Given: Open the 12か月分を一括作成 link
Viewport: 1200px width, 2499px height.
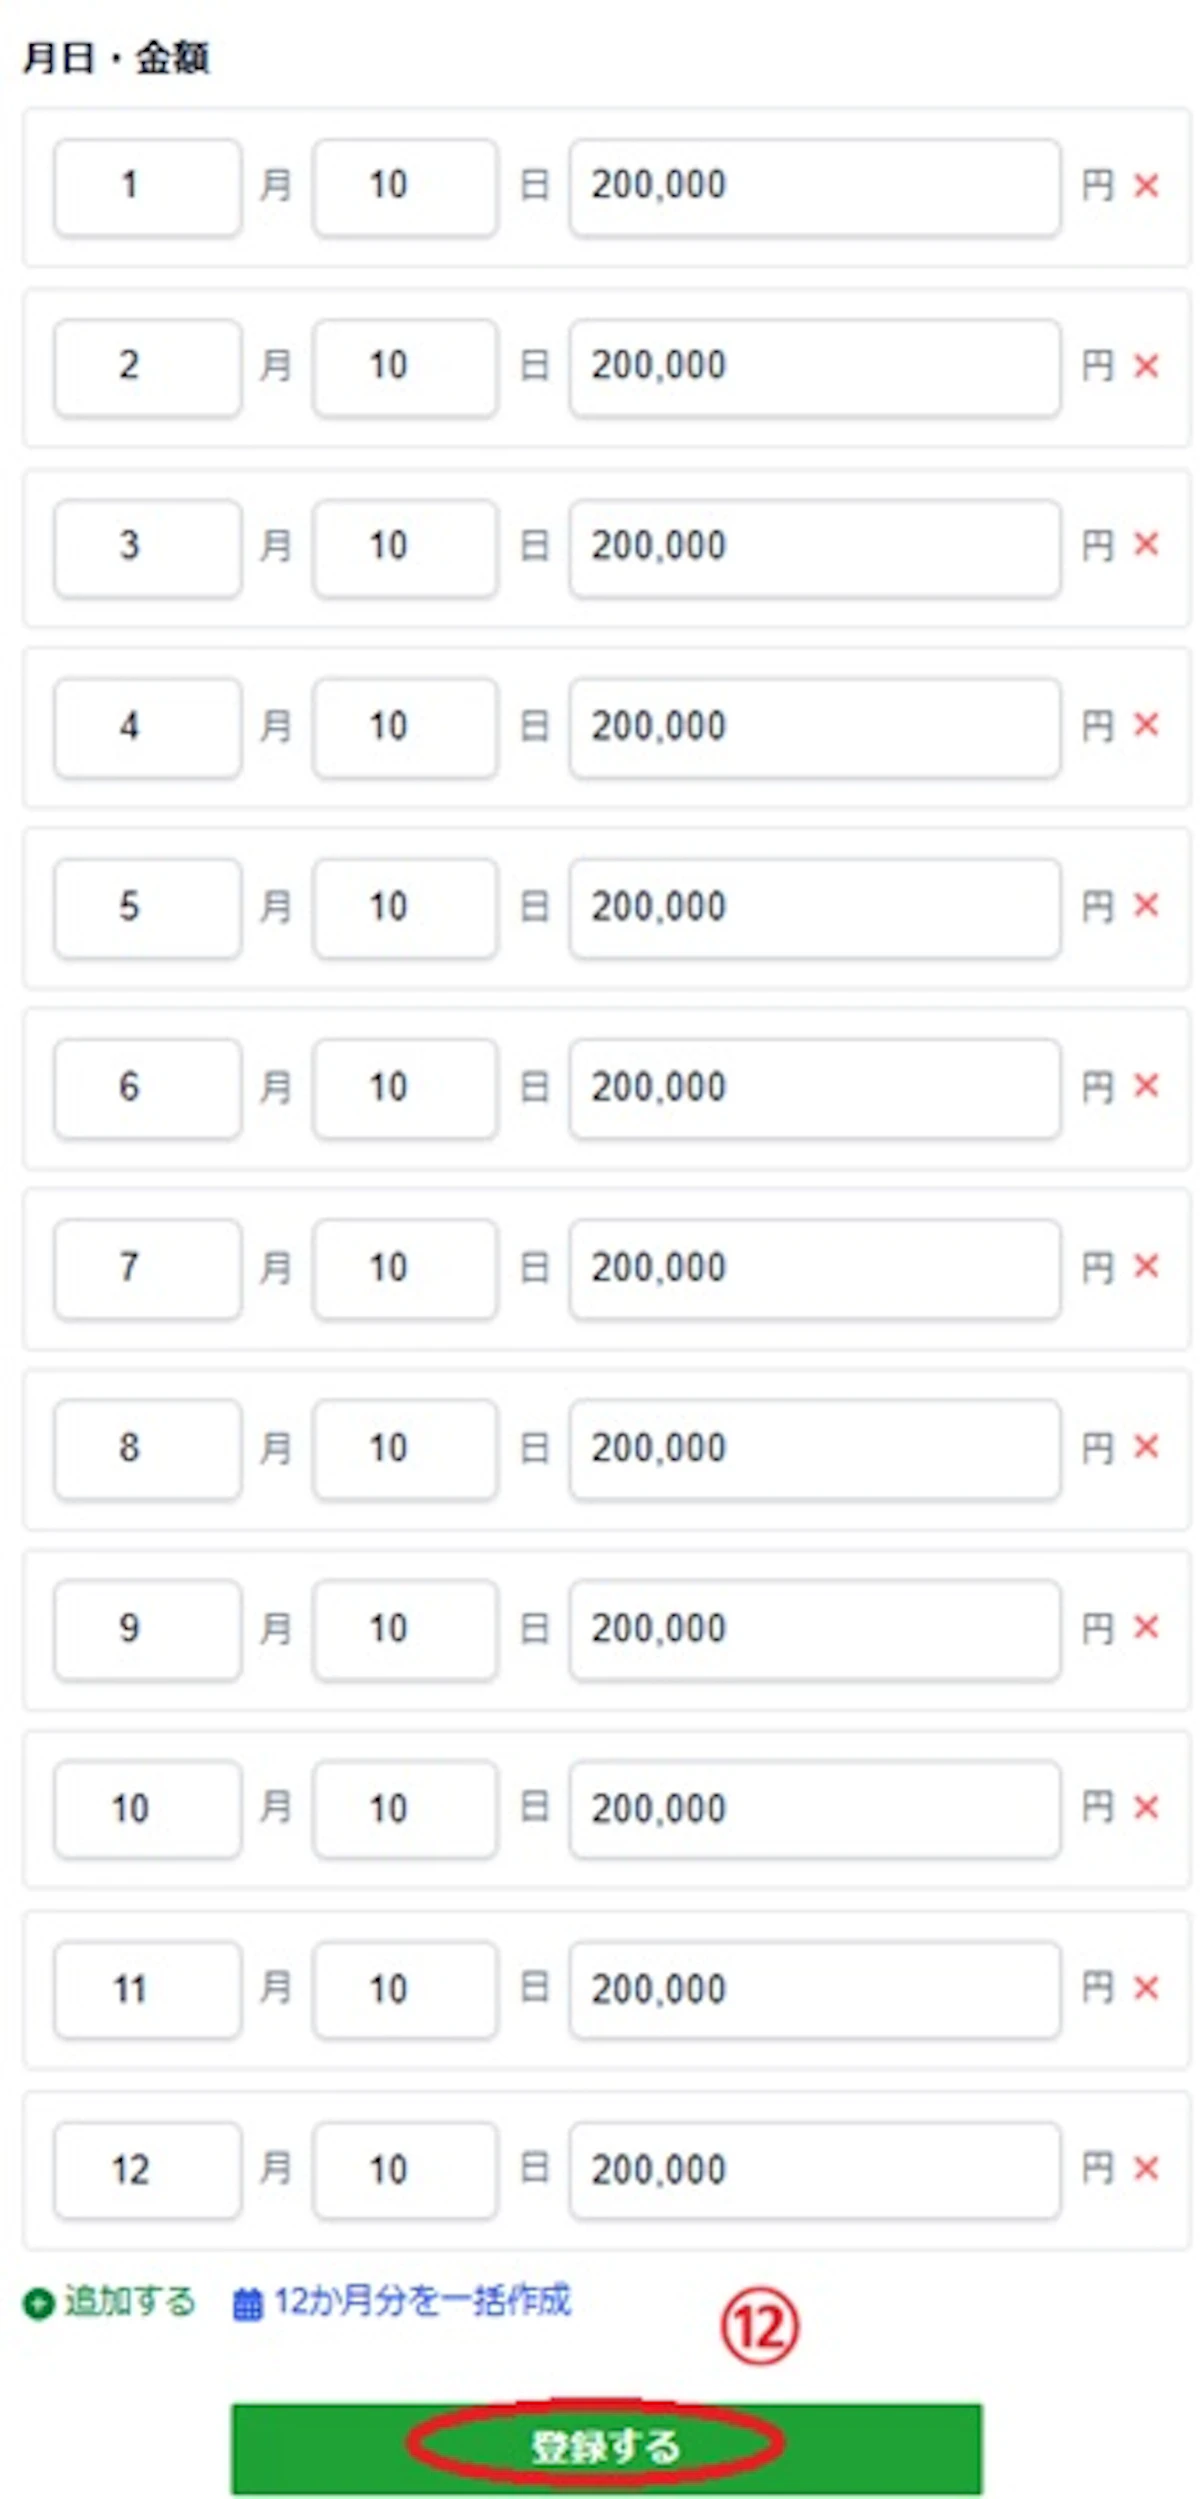Looking at the screenshot, I should pos(422,2302).
